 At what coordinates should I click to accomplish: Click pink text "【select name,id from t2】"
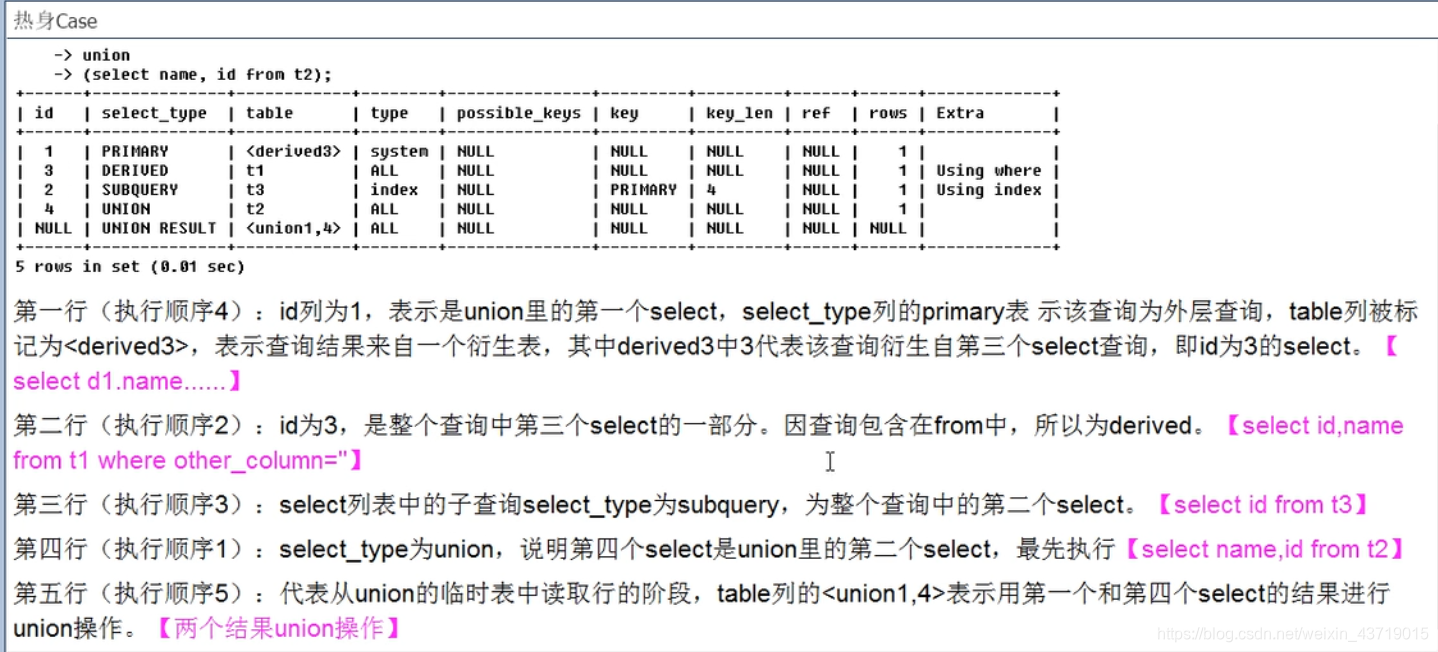click(1266, 549)
